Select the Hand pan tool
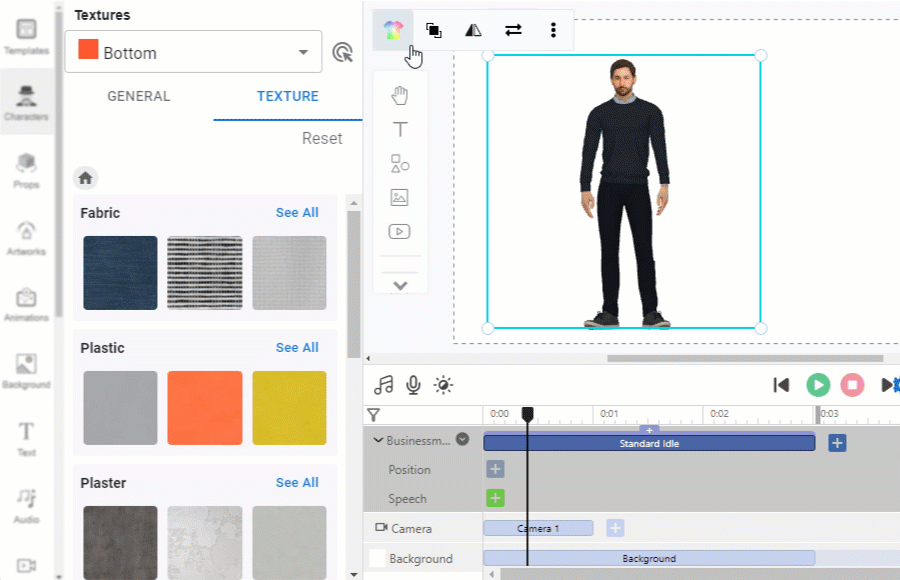The width and height of the screenshot is (900, 580). [x=400, y=95]
